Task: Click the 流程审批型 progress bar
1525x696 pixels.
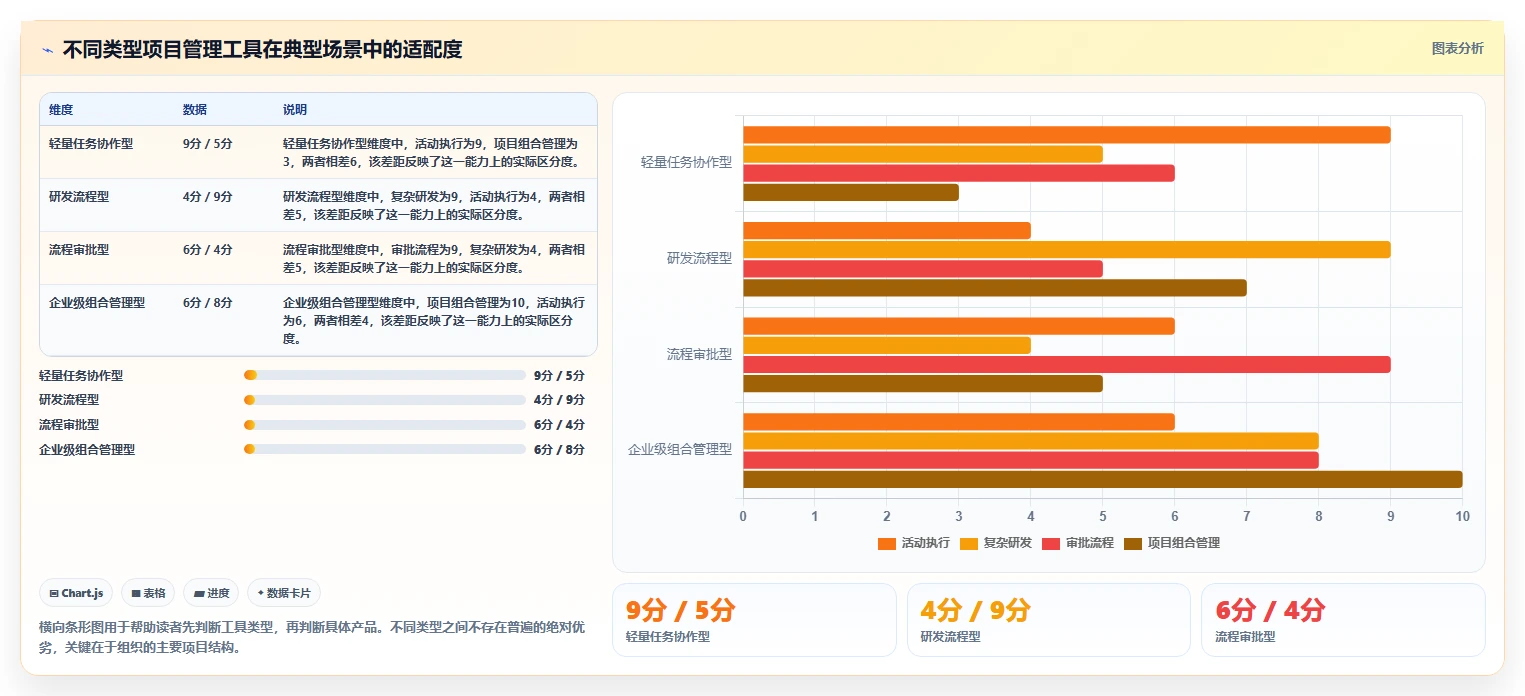Action: tap(385, 425)
